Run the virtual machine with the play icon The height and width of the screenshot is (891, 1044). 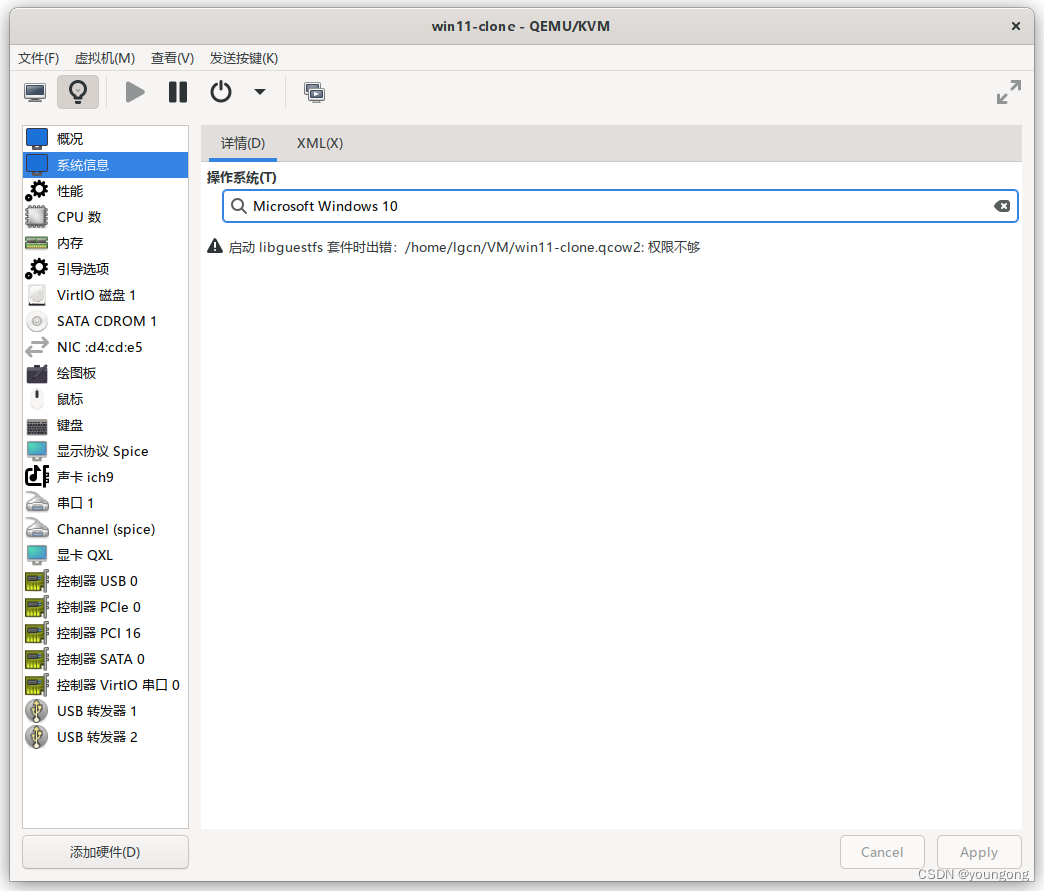click(135, 91)
